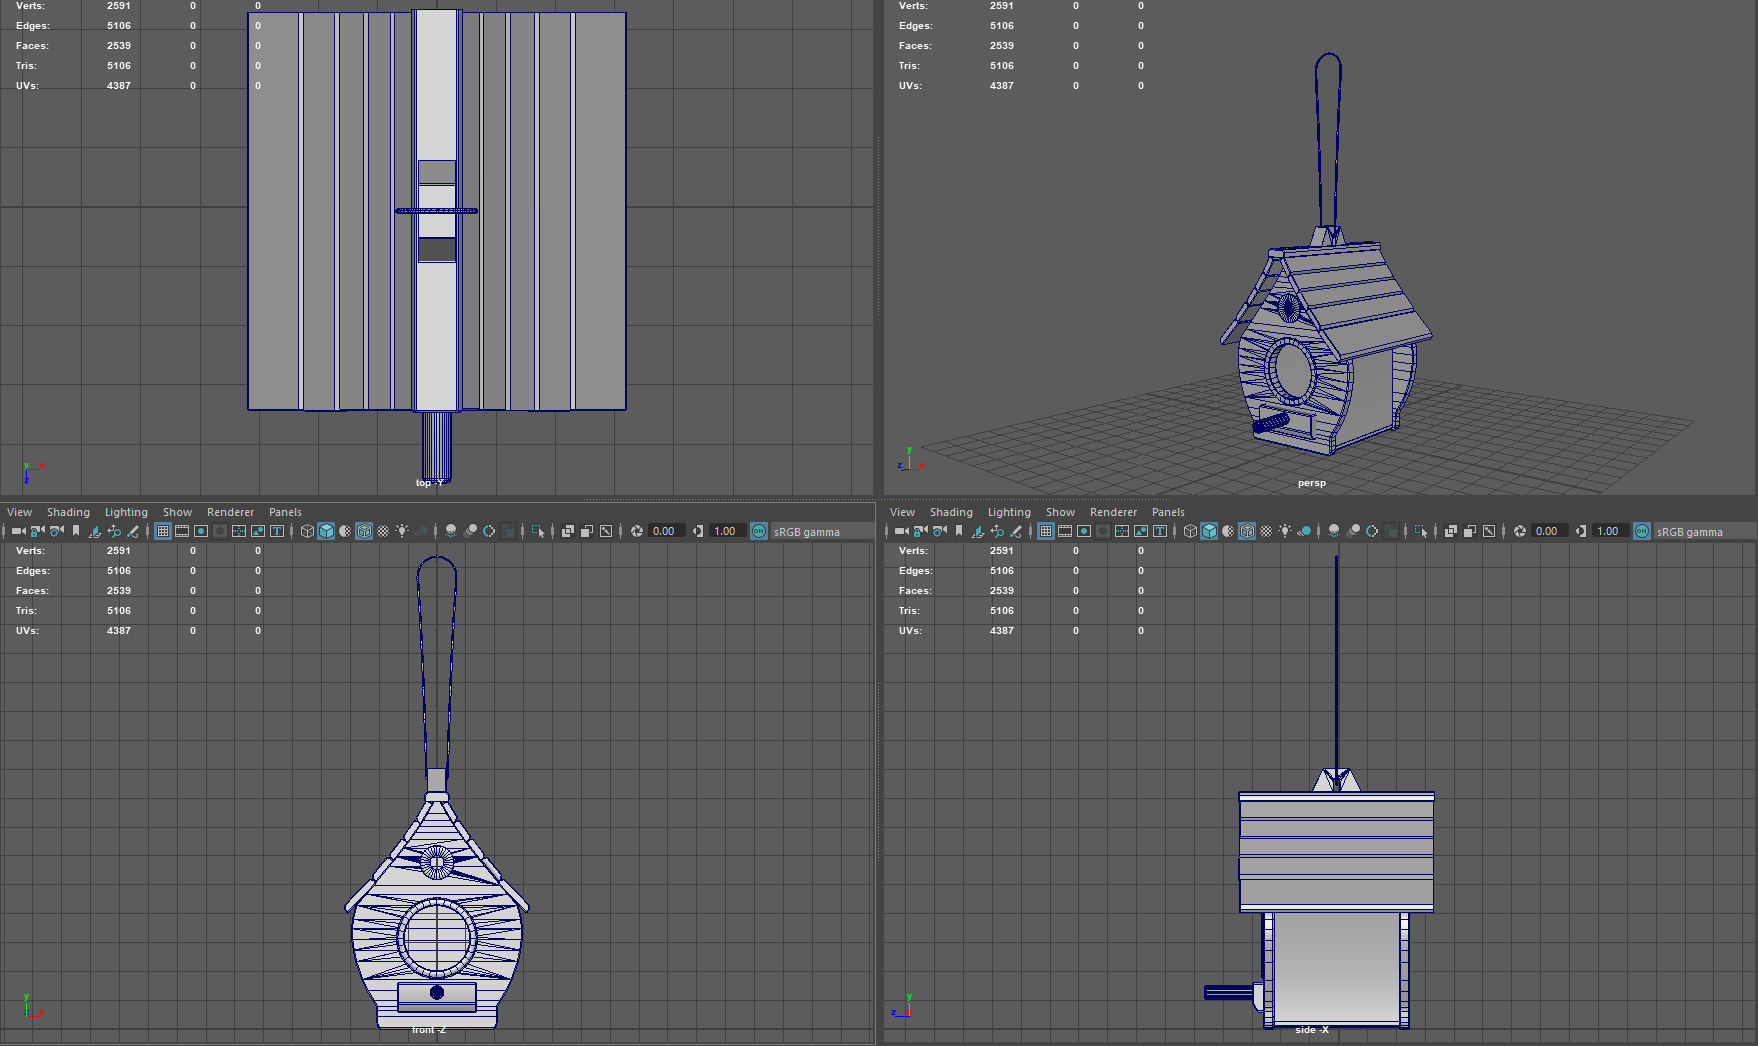Open Lighting menu in front view panel
This screenshot has height=1046, width=1758.
(126, 512)
